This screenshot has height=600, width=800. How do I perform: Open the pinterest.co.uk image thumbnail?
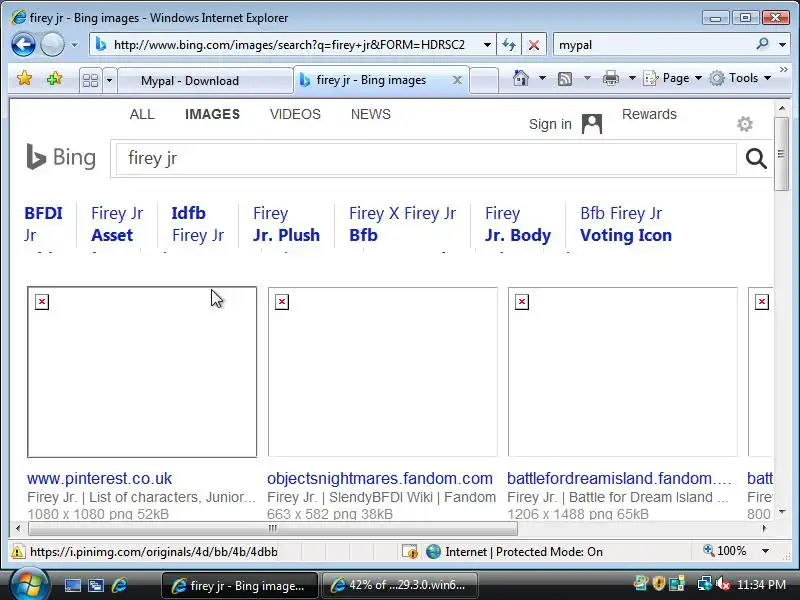coord(142,372)
